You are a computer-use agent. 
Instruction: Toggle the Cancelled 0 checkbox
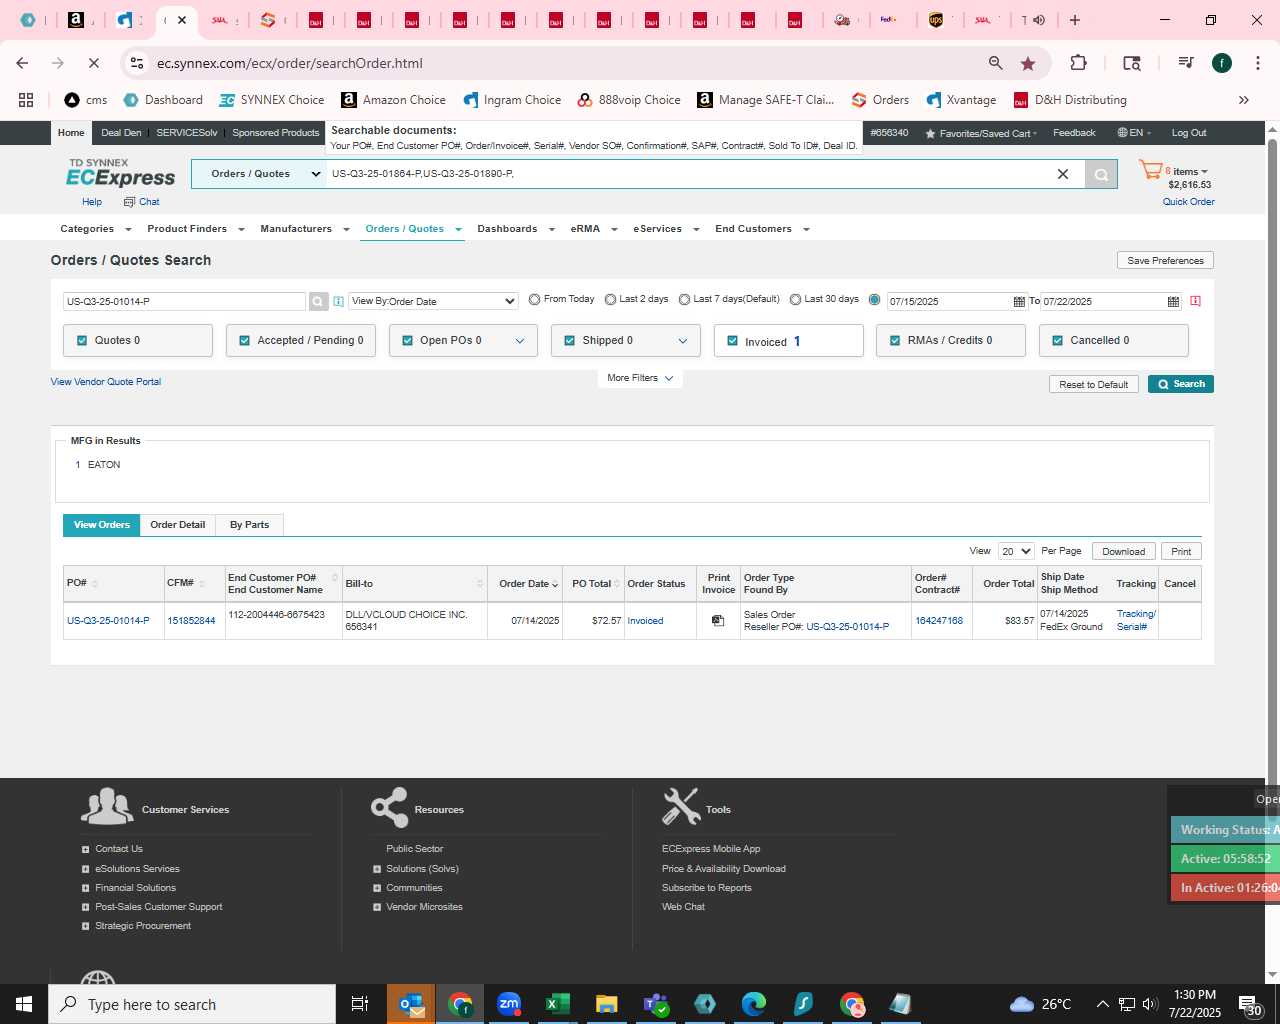pyautogui.click(x=1058, y=341)
